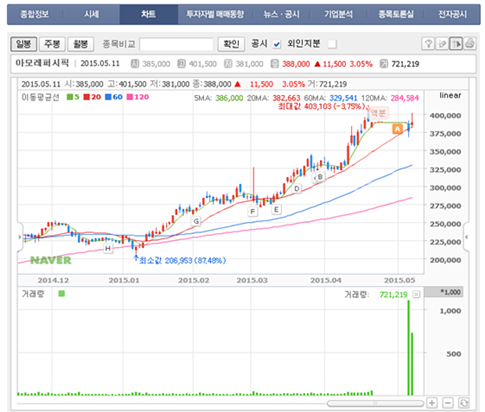Click the E disclosure marker on chart
This screenshot has width=485, height=412.
coord(276,210)
